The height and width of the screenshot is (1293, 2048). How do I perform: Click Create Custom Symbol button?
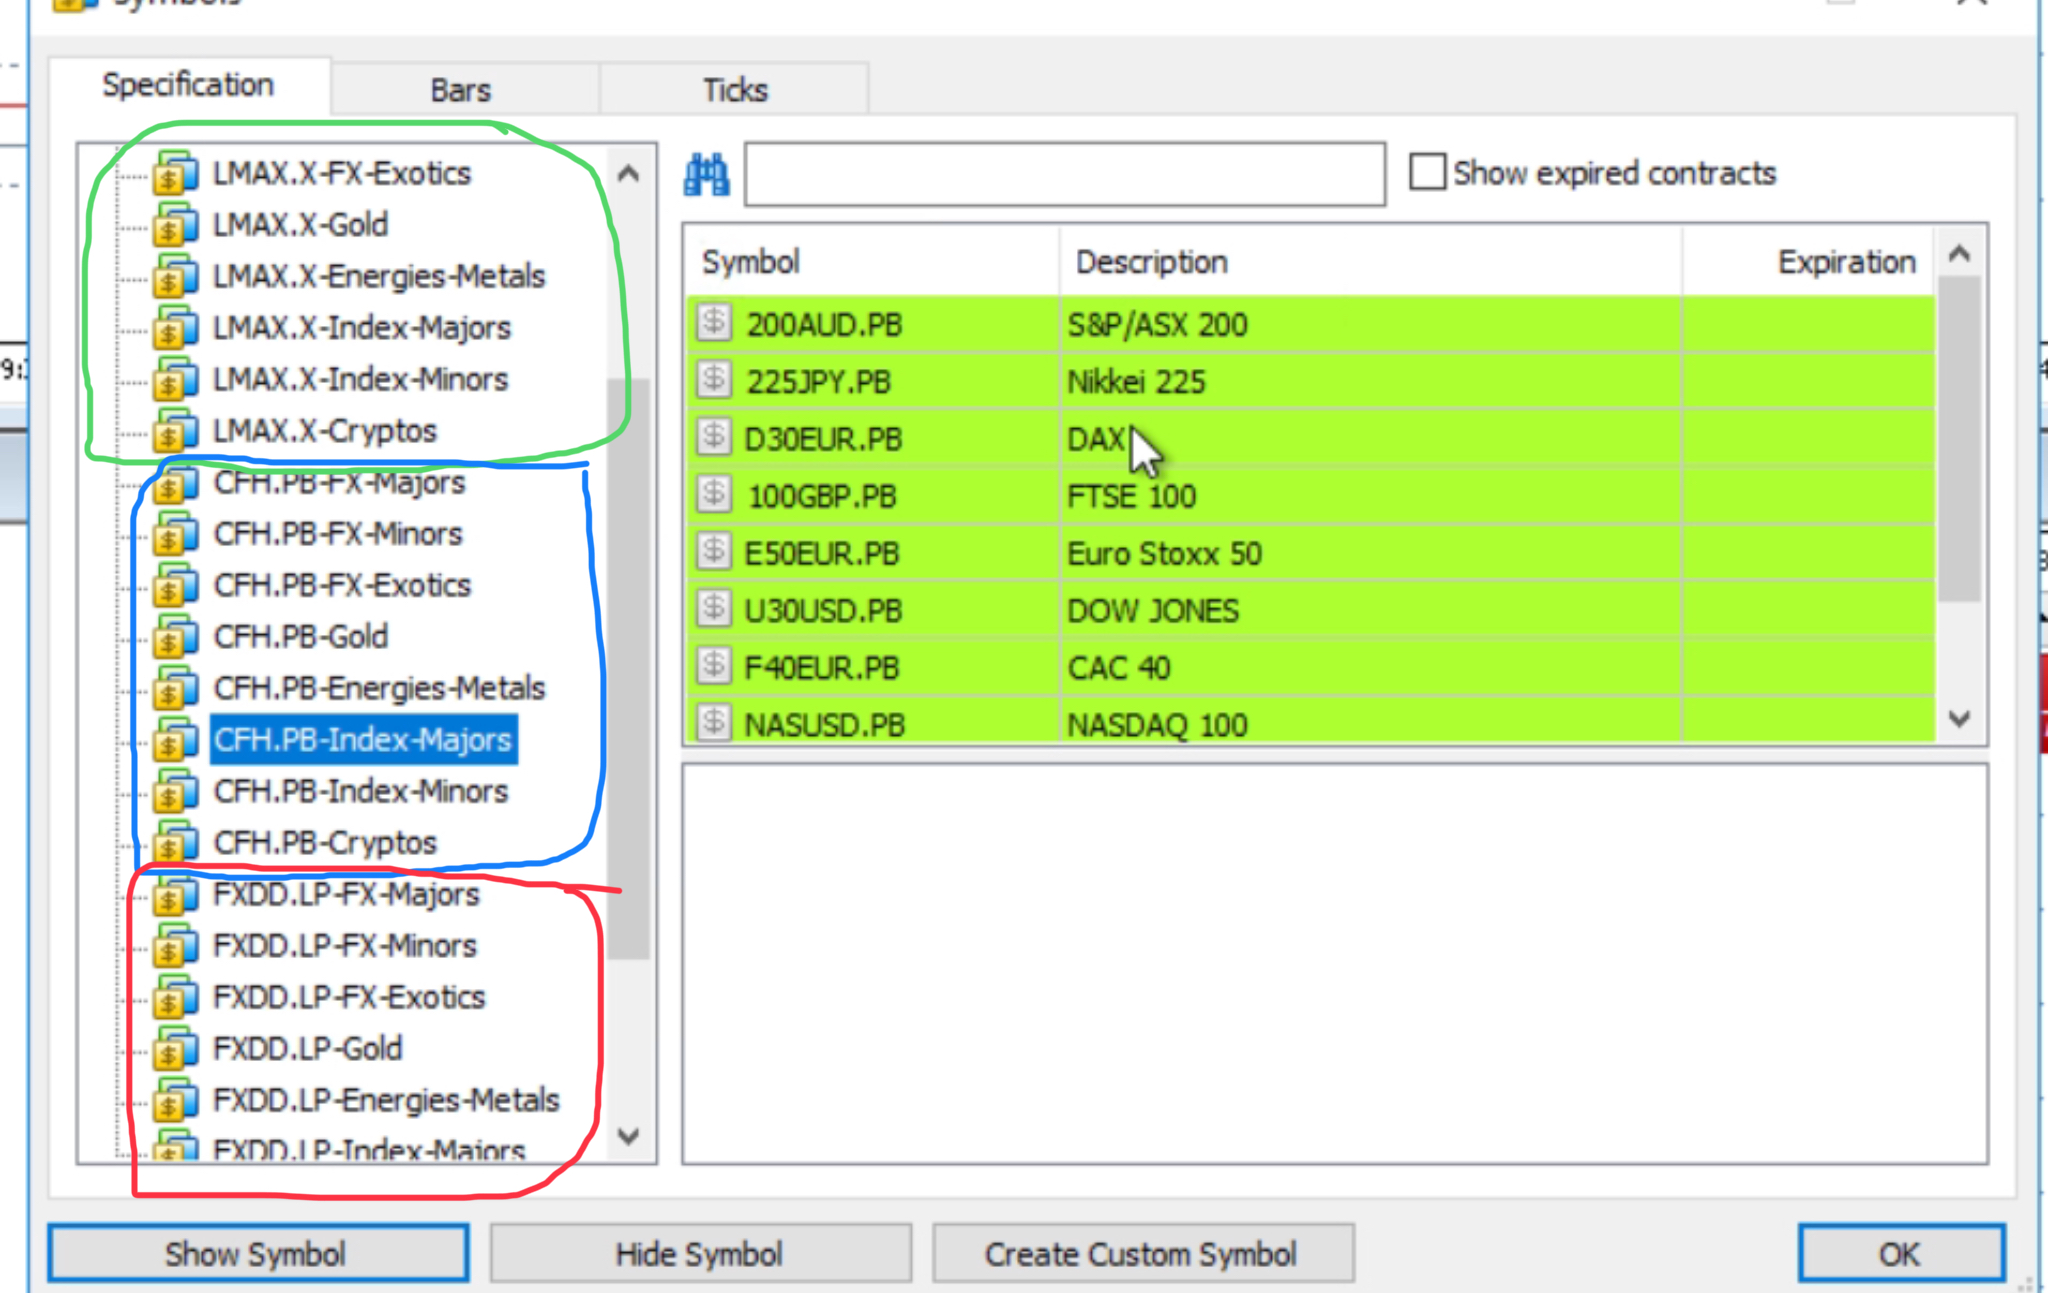[1142, 1254]
